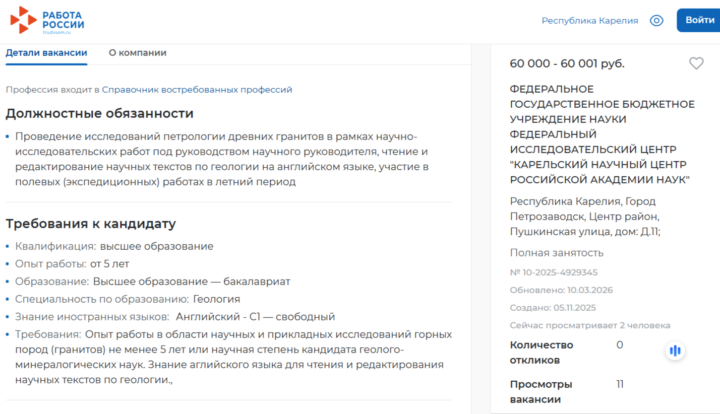Image resolution: width=720 pixels, height=414 pixels.
Task: Click the vacancy number 10-2025-4929345
Action: 554,272
